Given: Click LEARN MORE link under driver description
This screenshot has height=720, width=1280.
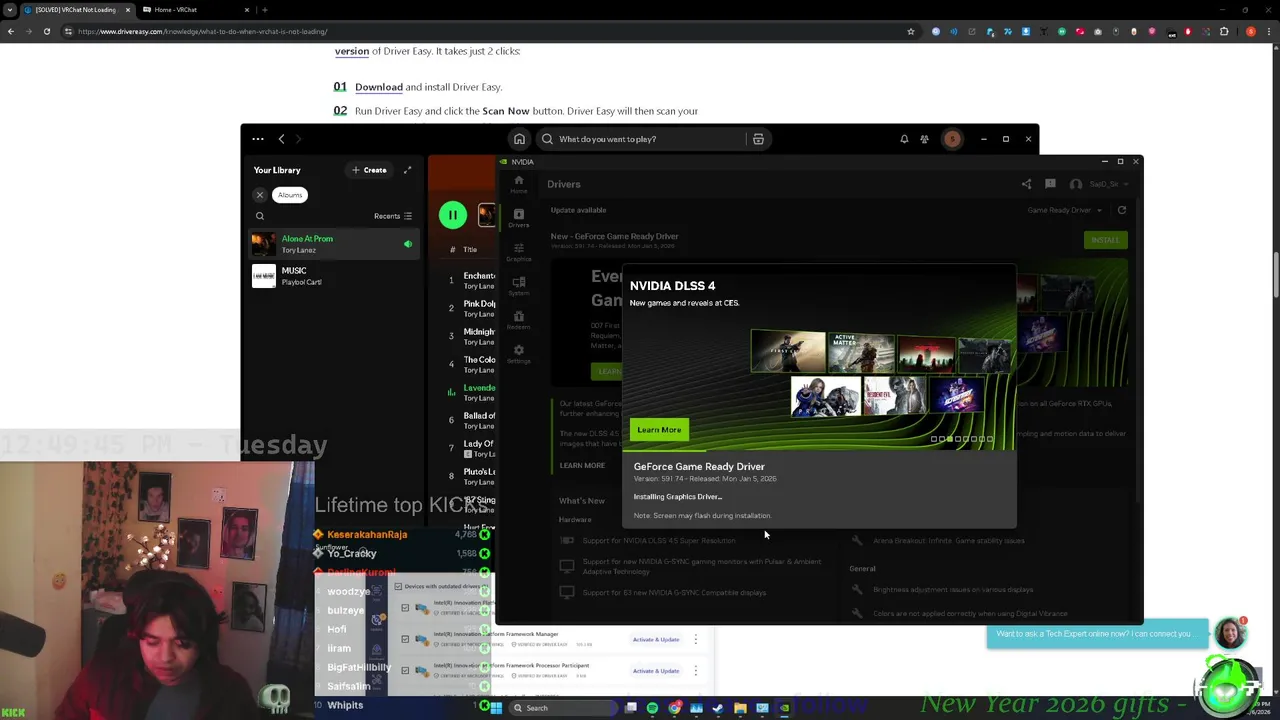Looking at the screenshot, I should pos(582,465).
